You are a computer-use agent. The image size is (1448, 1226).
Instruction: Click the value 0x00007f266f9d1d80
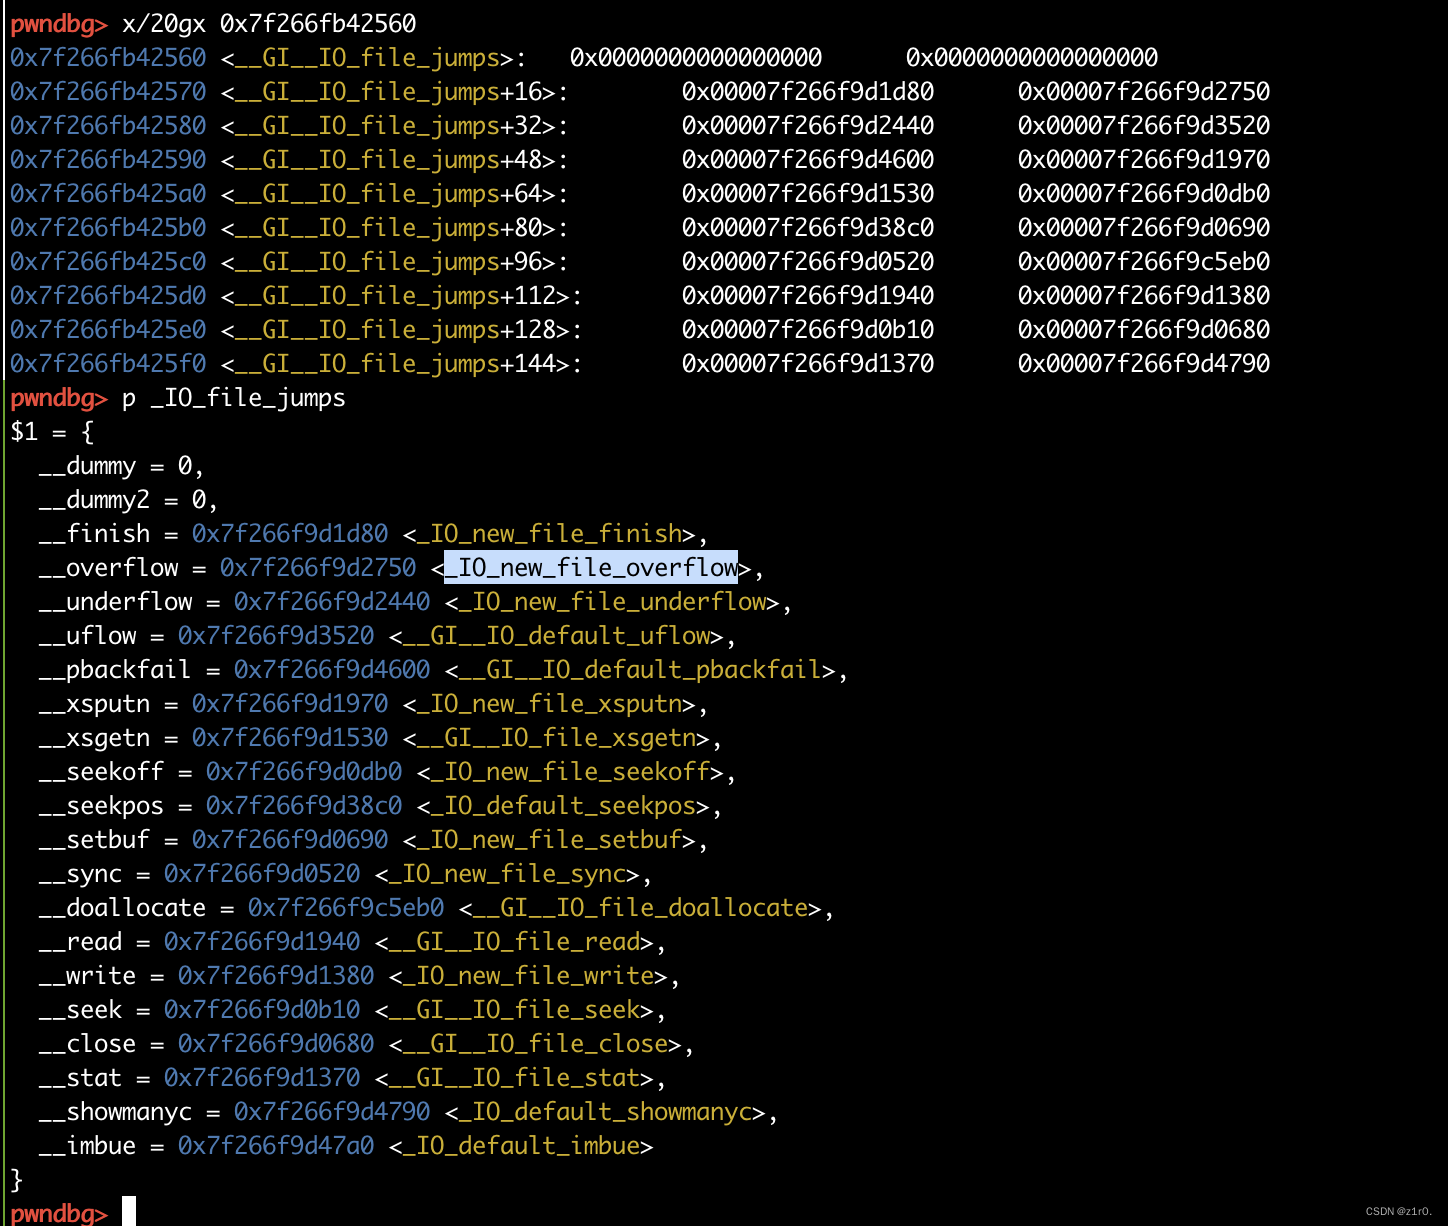point(808,91)
